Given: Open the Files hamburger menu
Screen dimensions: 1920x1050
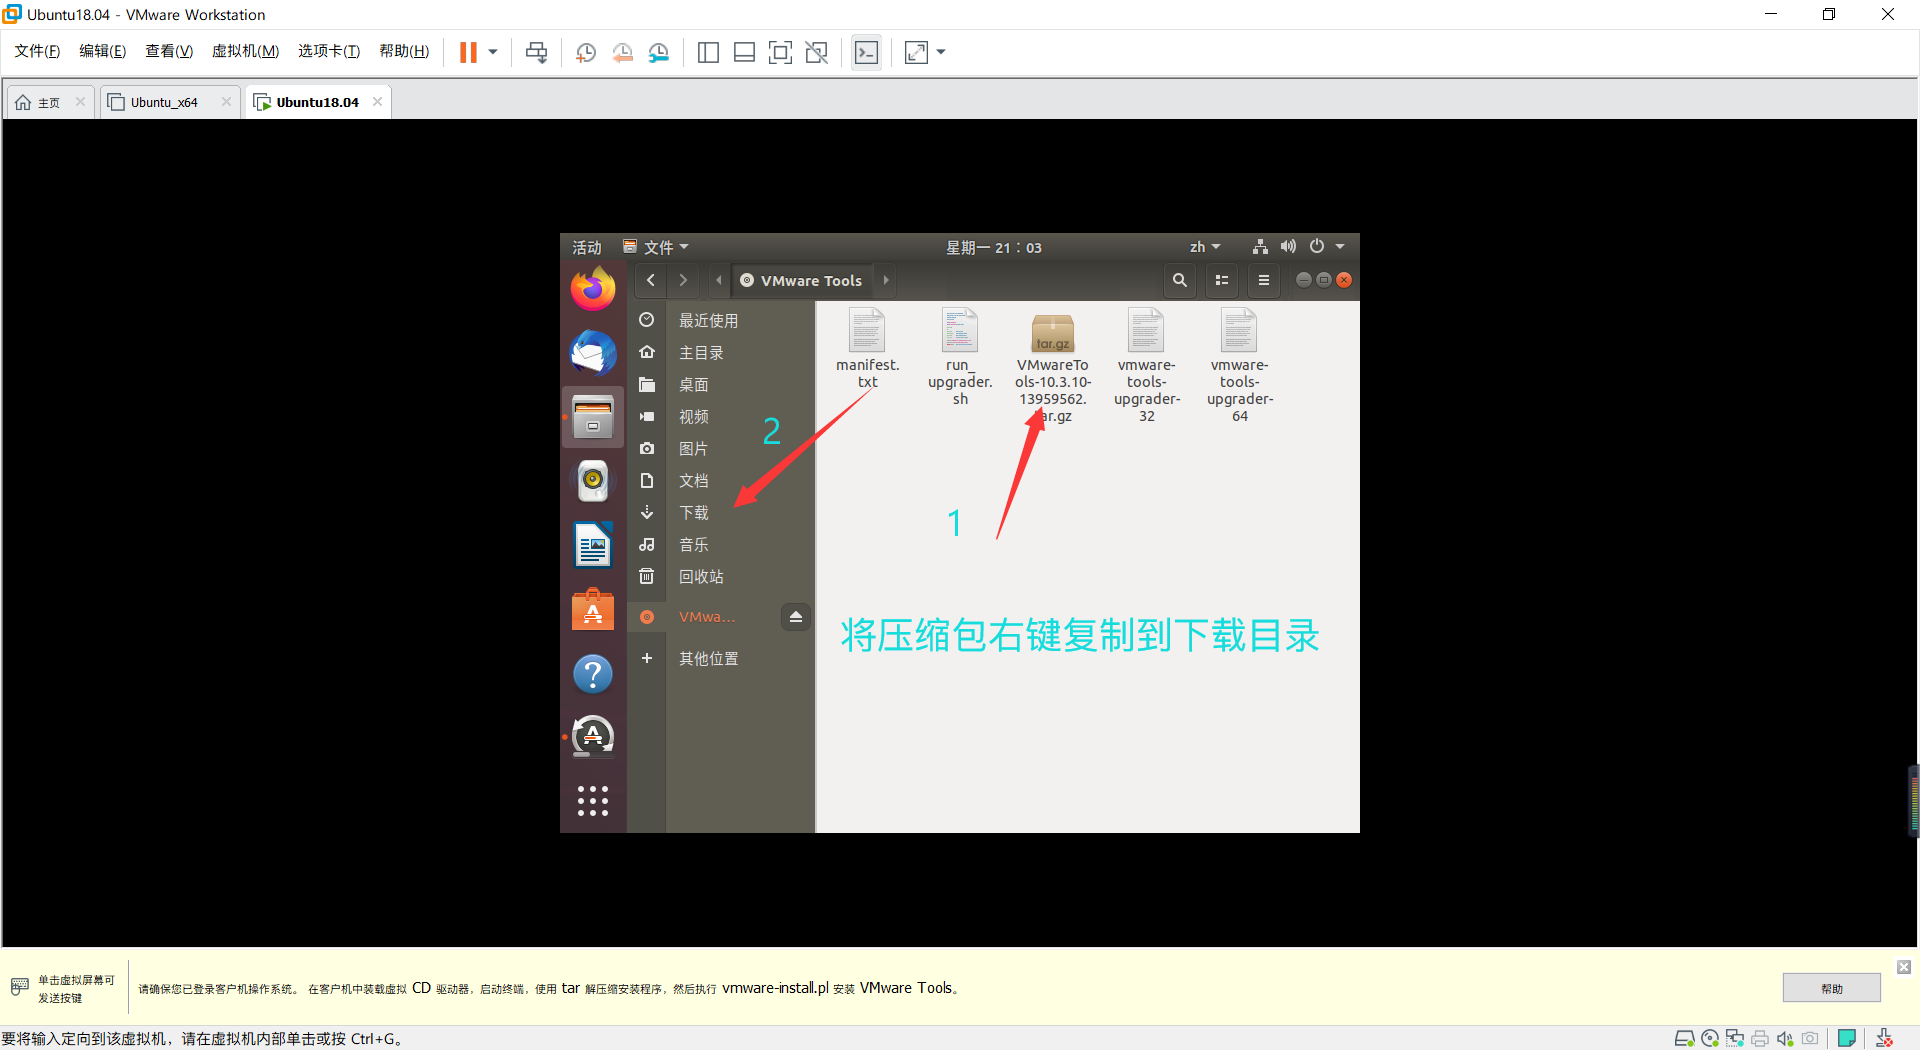Looking at the screenshot, I should pos(1264,280).
